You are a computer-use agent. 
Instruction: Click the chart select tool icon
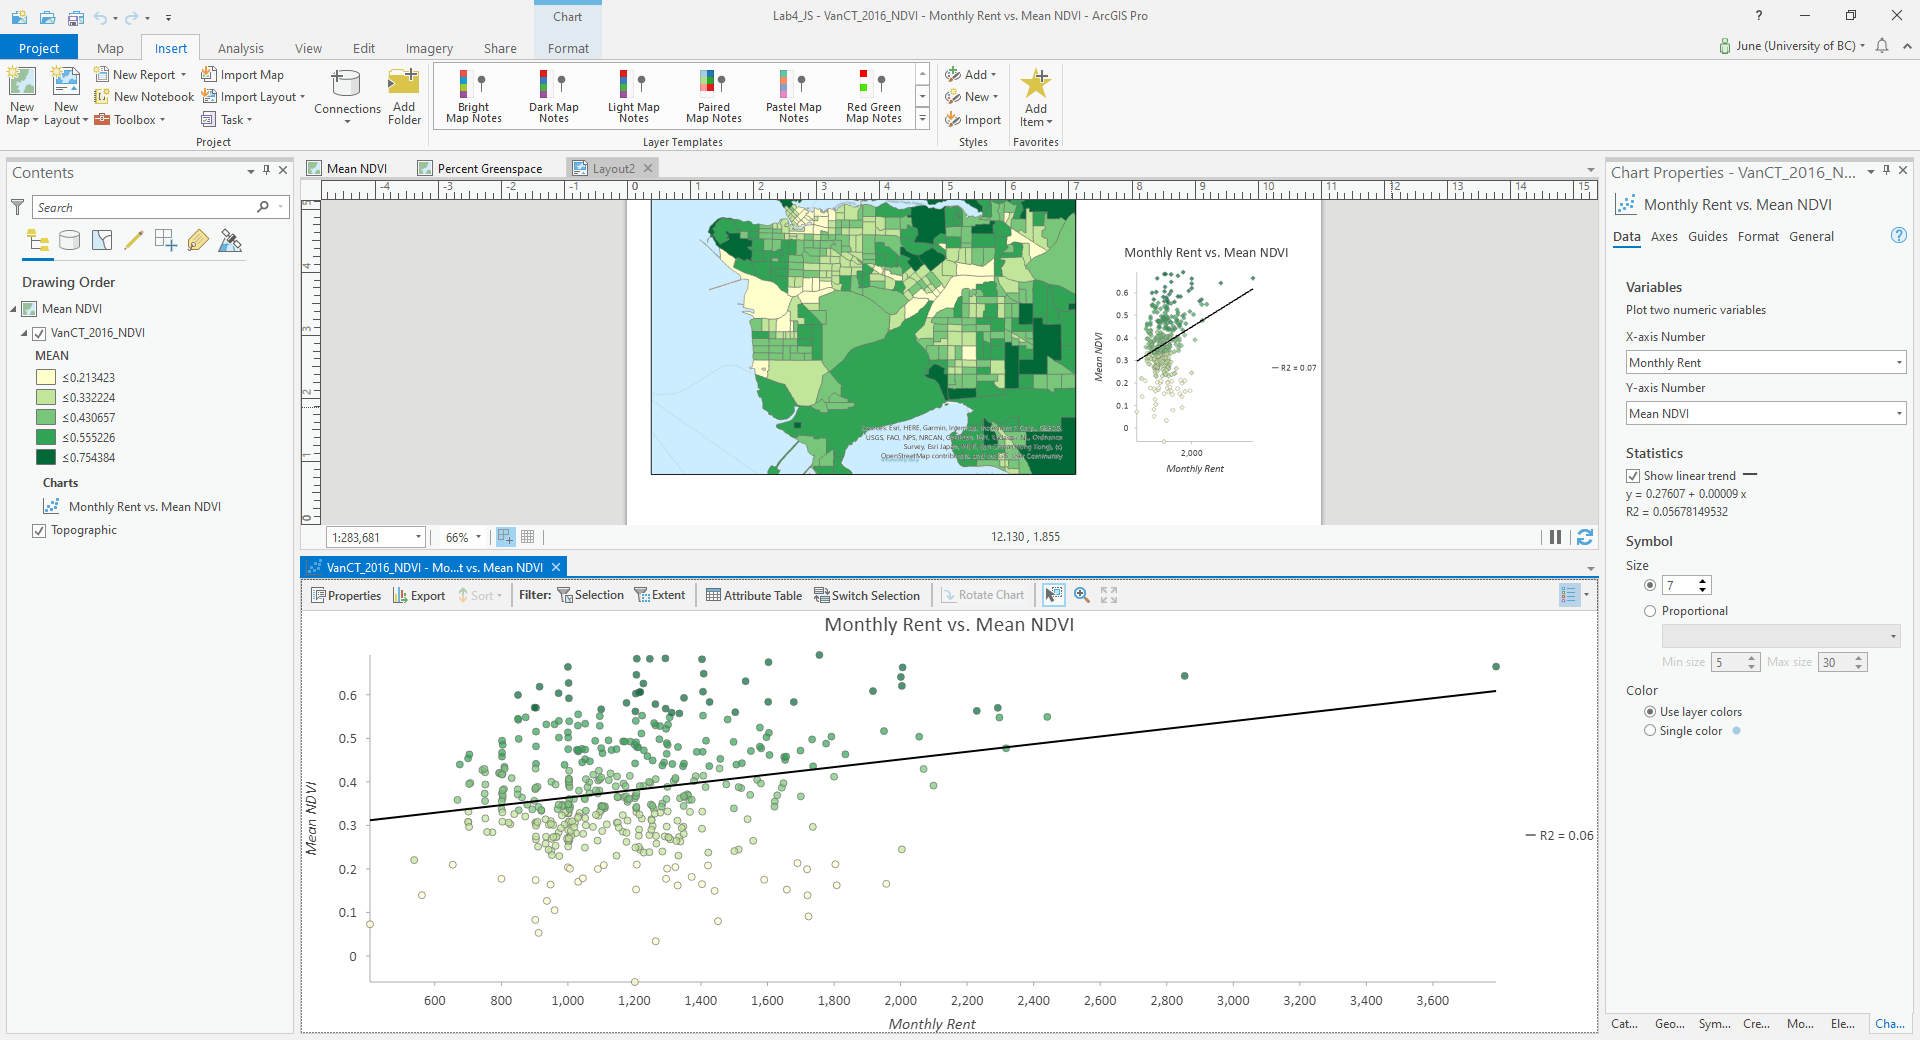pos(1054,595)
